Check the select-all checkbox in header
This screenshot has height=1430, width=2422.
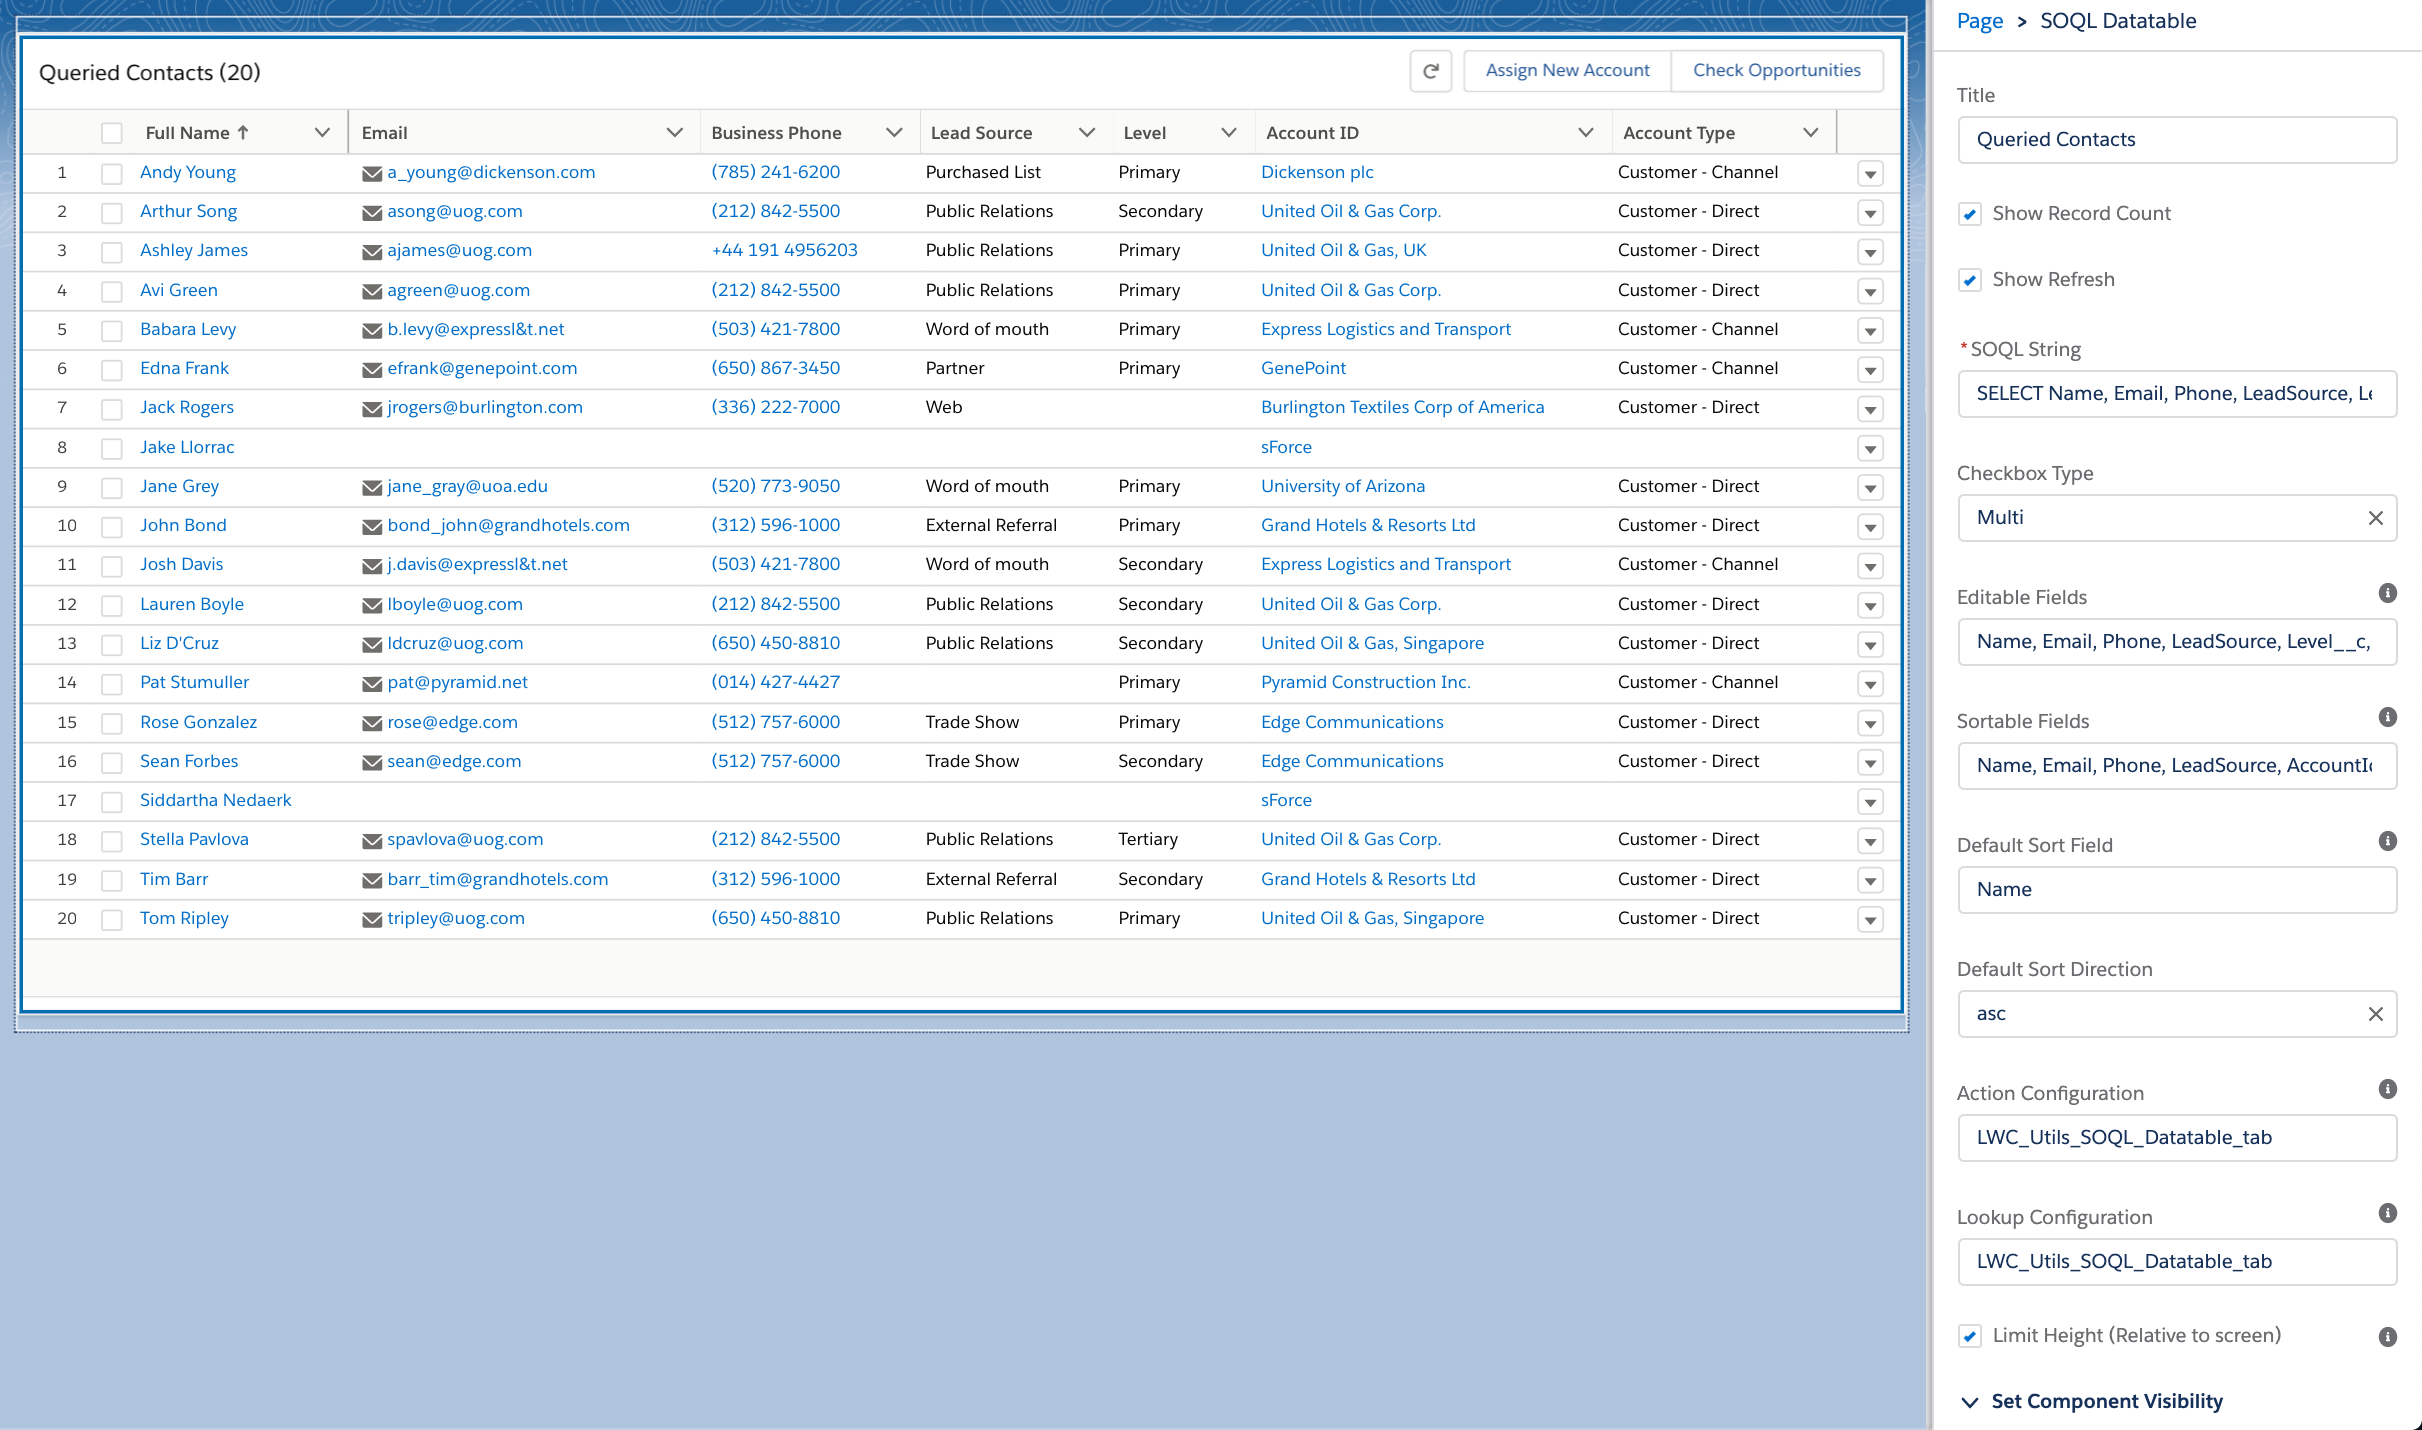click(x=112, y=133)
